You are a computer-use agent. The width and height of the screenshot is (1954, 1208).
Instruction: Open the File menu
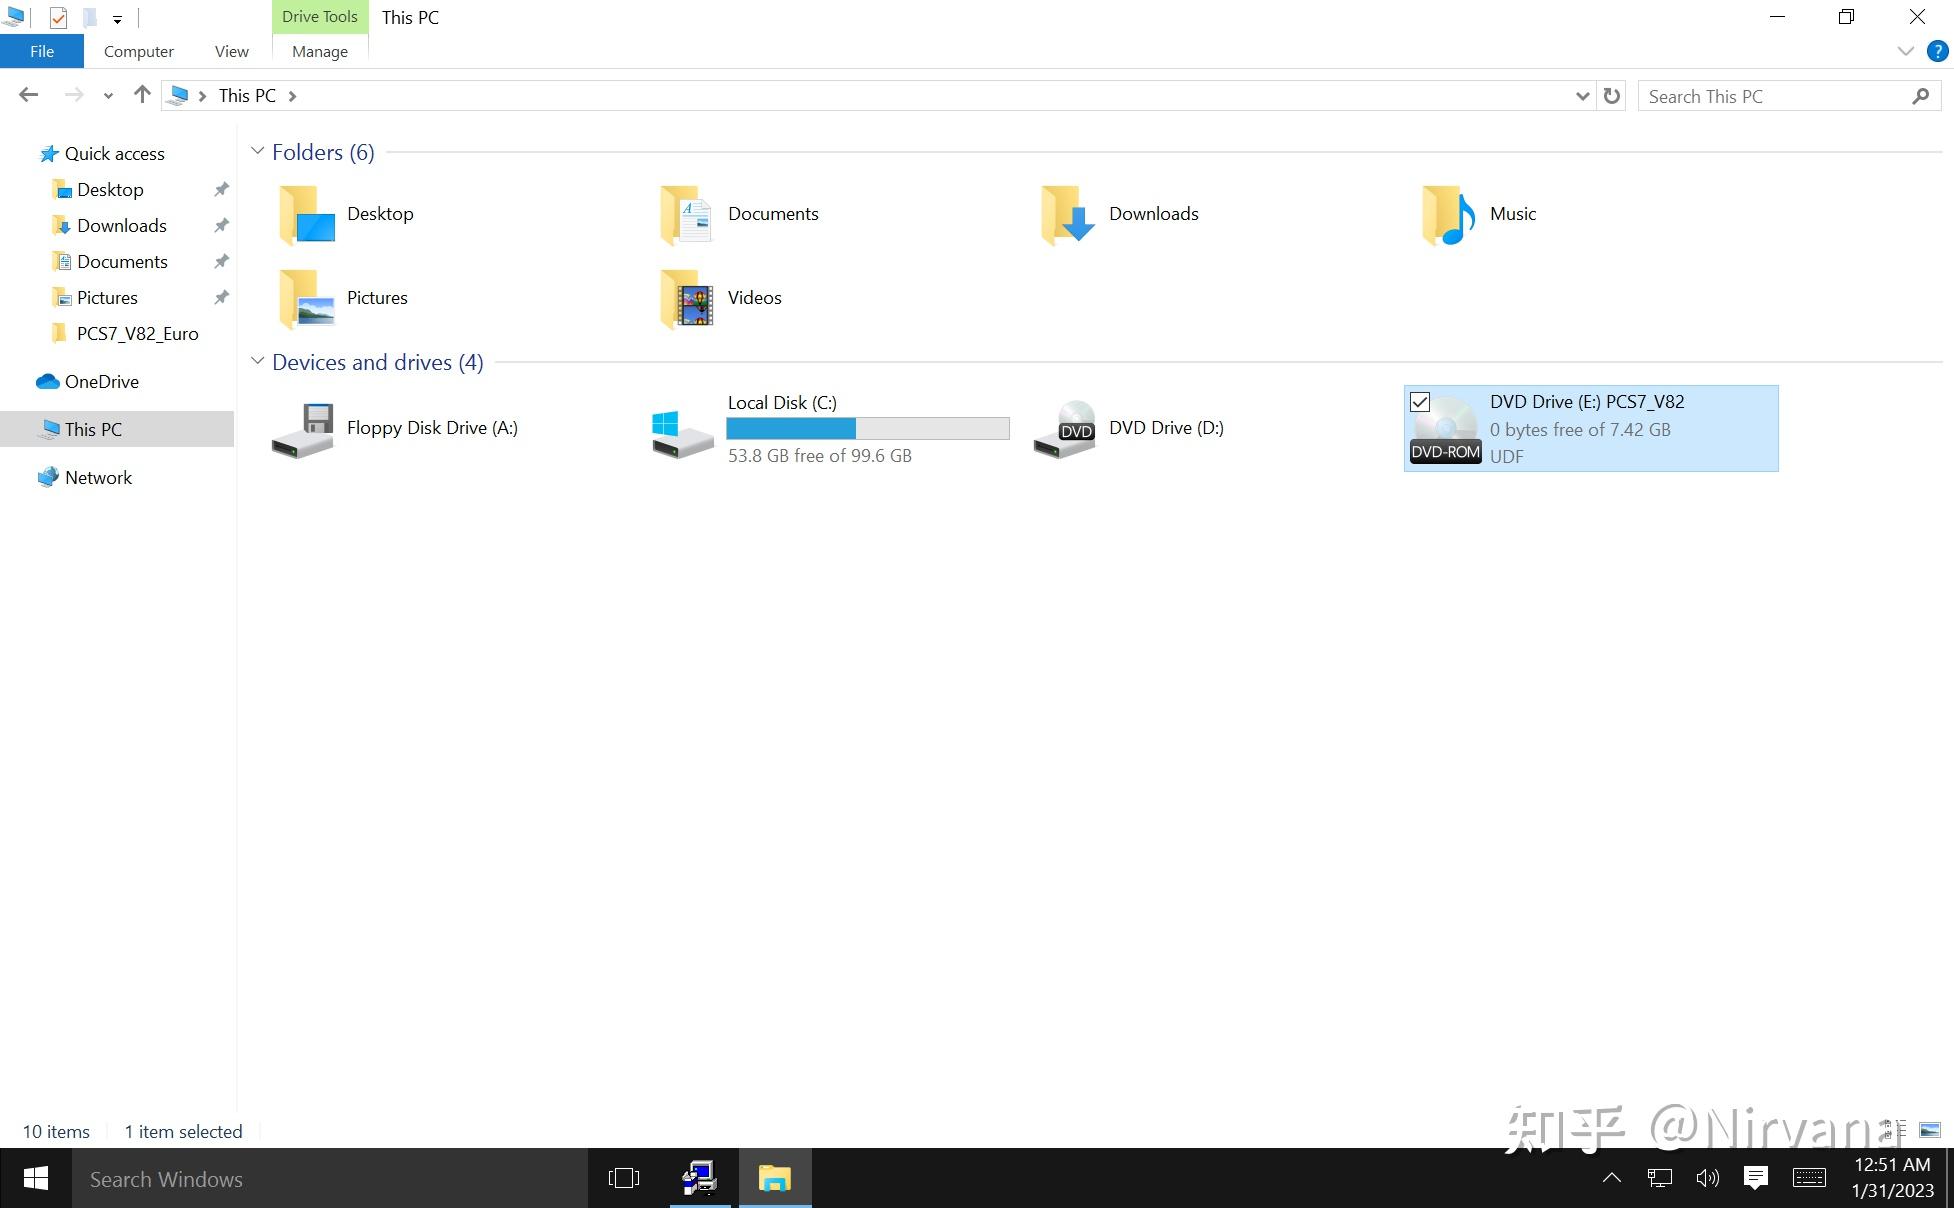42,51
